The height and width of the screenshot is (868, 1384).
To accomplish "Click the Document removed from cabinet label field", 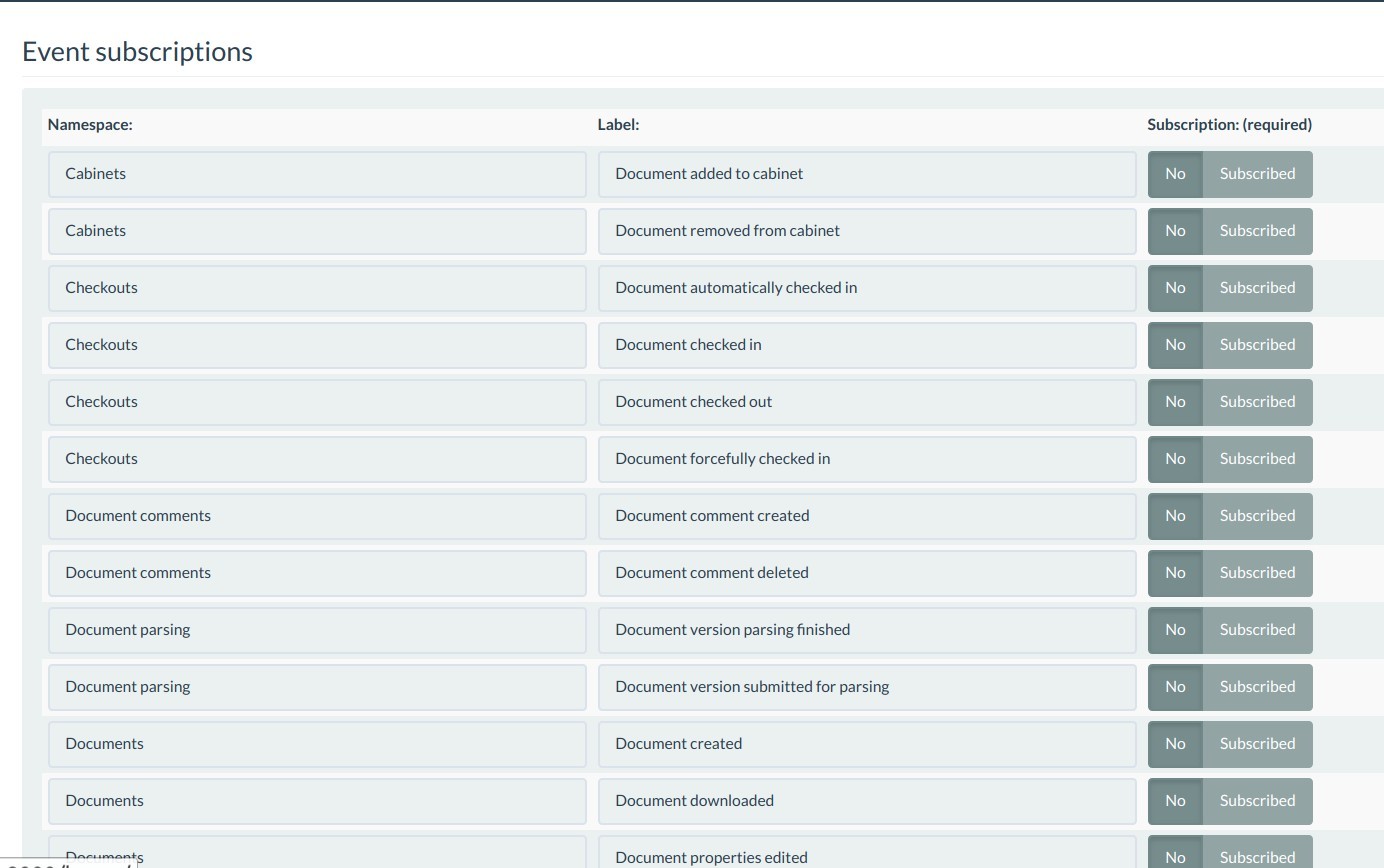I will click(867, 231).
